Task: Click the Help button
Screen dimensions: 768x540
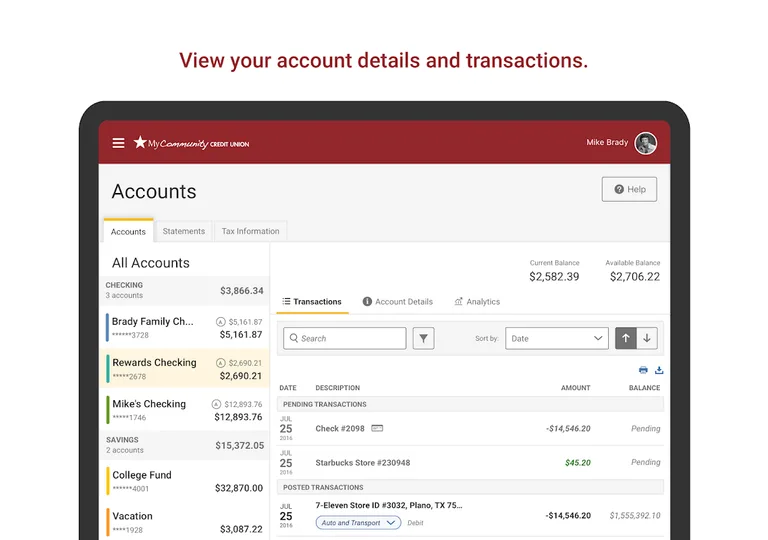Action: 629,189
